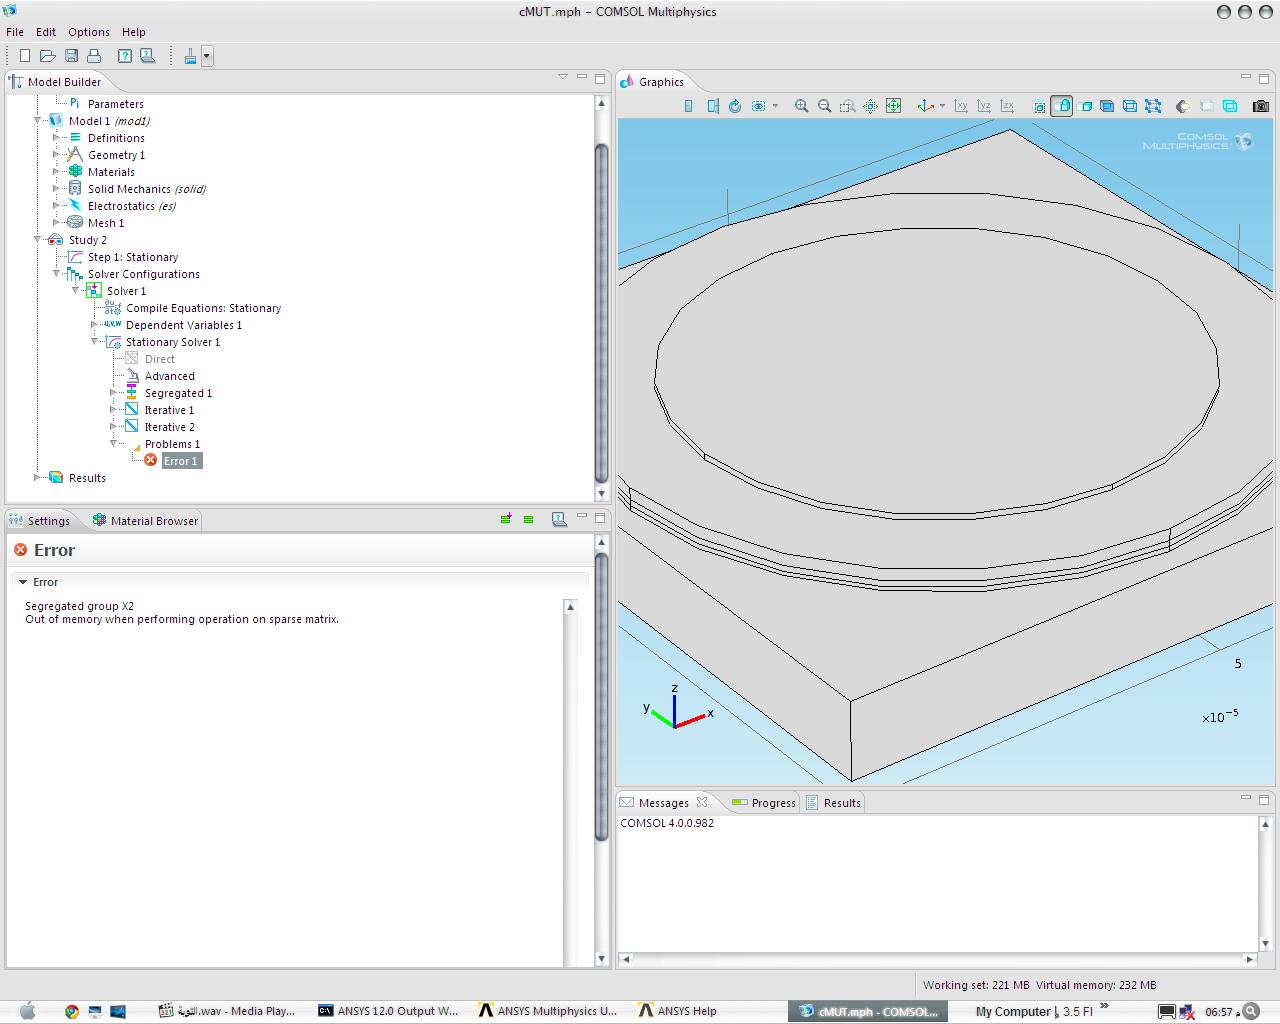Expand the Definitions node
Image resolution: width=1280 pixels, height=1024 pixels.
[x=57, y=138]
